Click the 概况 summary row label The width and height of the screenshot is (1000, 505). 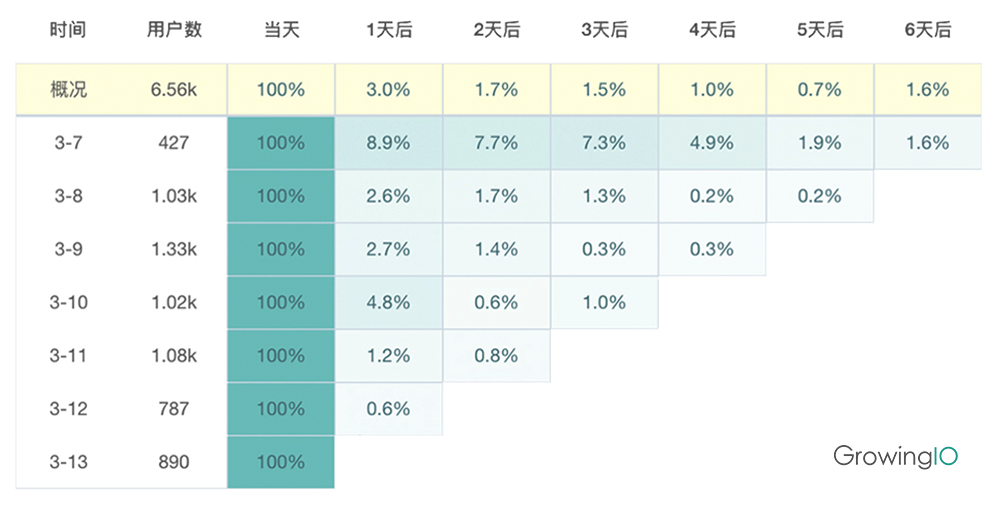(x=68, y=89)
